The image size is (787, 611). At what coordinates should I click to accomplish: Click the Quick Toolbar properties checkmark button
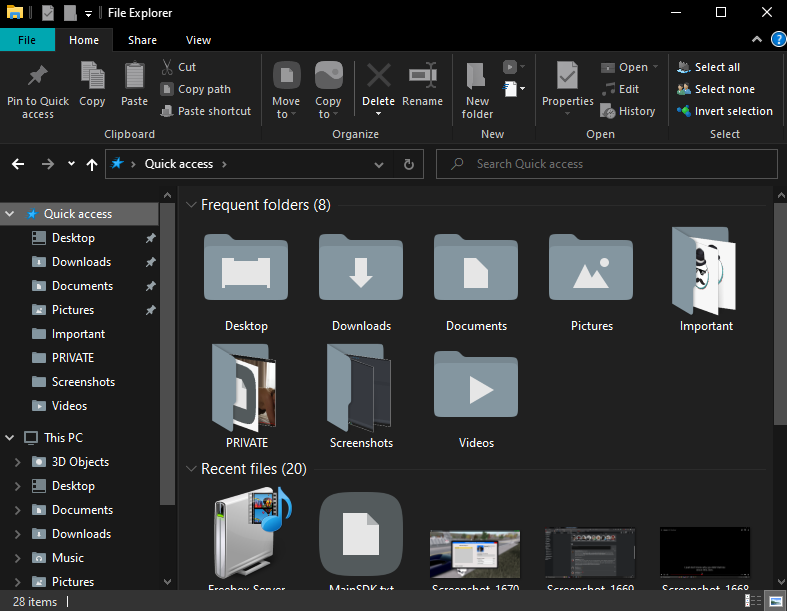tap(48, 13)
